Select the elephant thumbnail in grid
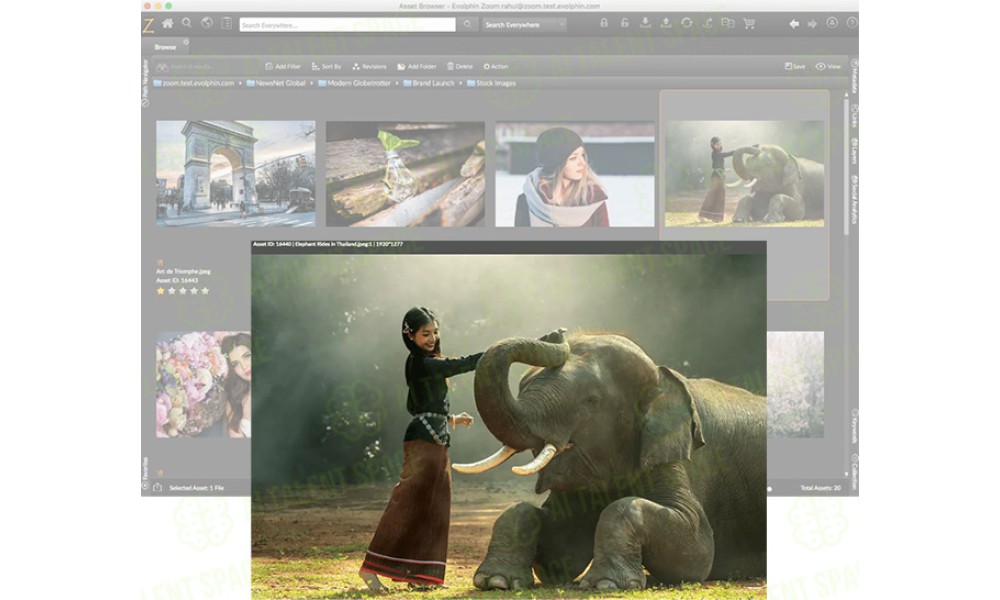This screenshot has width=1000, height=600. point(744,173)
